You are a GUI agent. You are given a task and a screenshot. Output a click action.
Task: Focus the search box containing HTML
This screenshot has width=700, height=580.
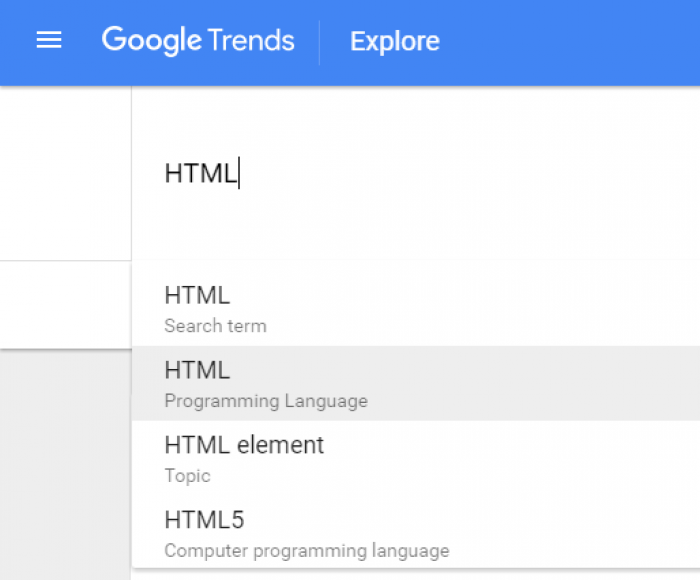416,173
